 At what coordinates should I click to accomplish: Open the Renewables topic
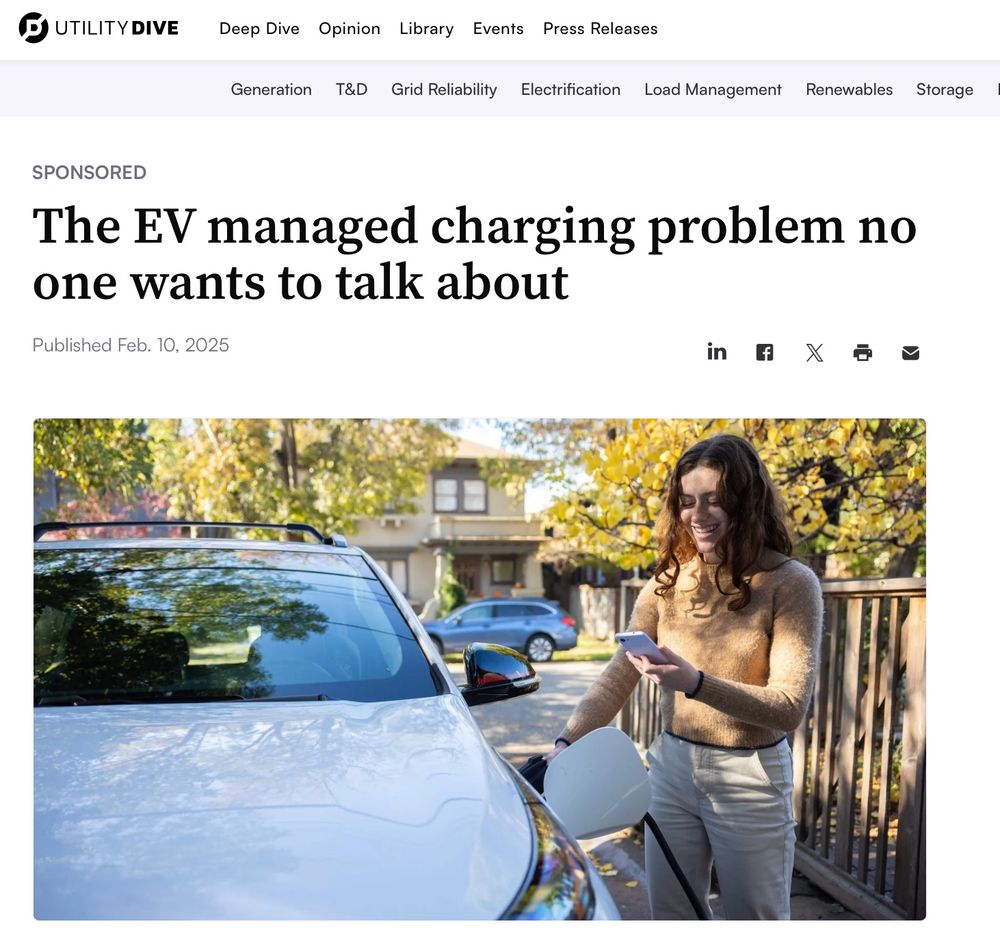pyautogui.click(x=849, y=89)
